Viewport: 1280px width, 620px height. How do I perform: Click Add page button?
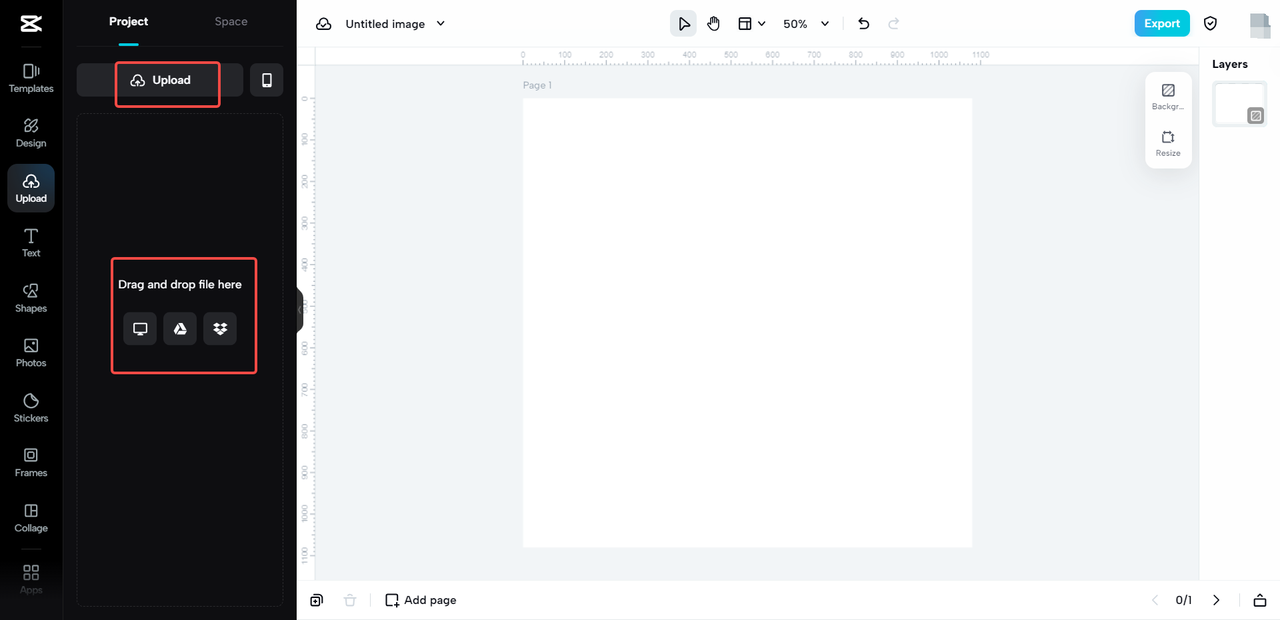(421, 600)
